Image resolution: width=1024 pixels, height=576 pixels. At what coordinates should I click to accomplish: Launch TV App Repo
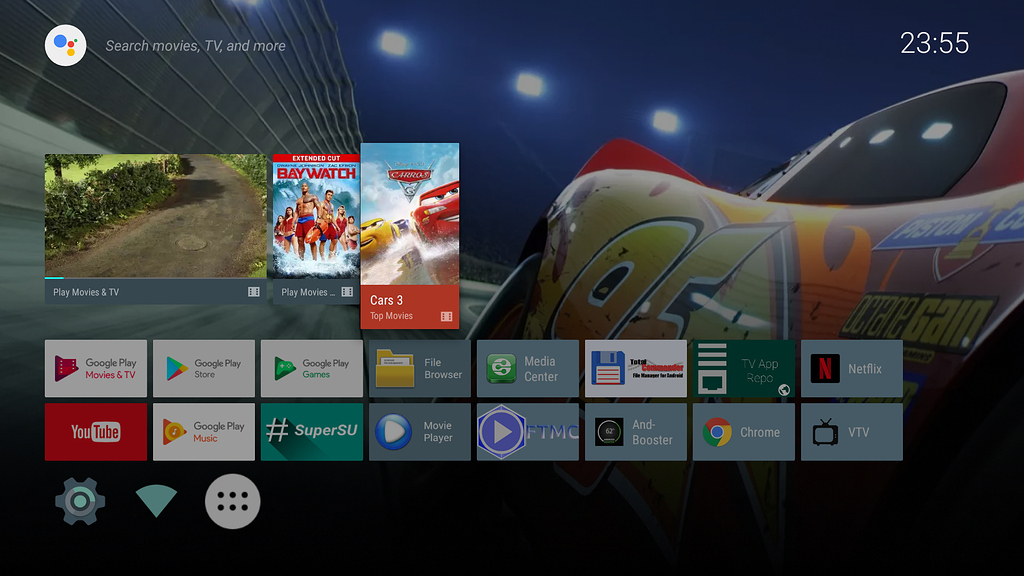click(x=743, y=368)
